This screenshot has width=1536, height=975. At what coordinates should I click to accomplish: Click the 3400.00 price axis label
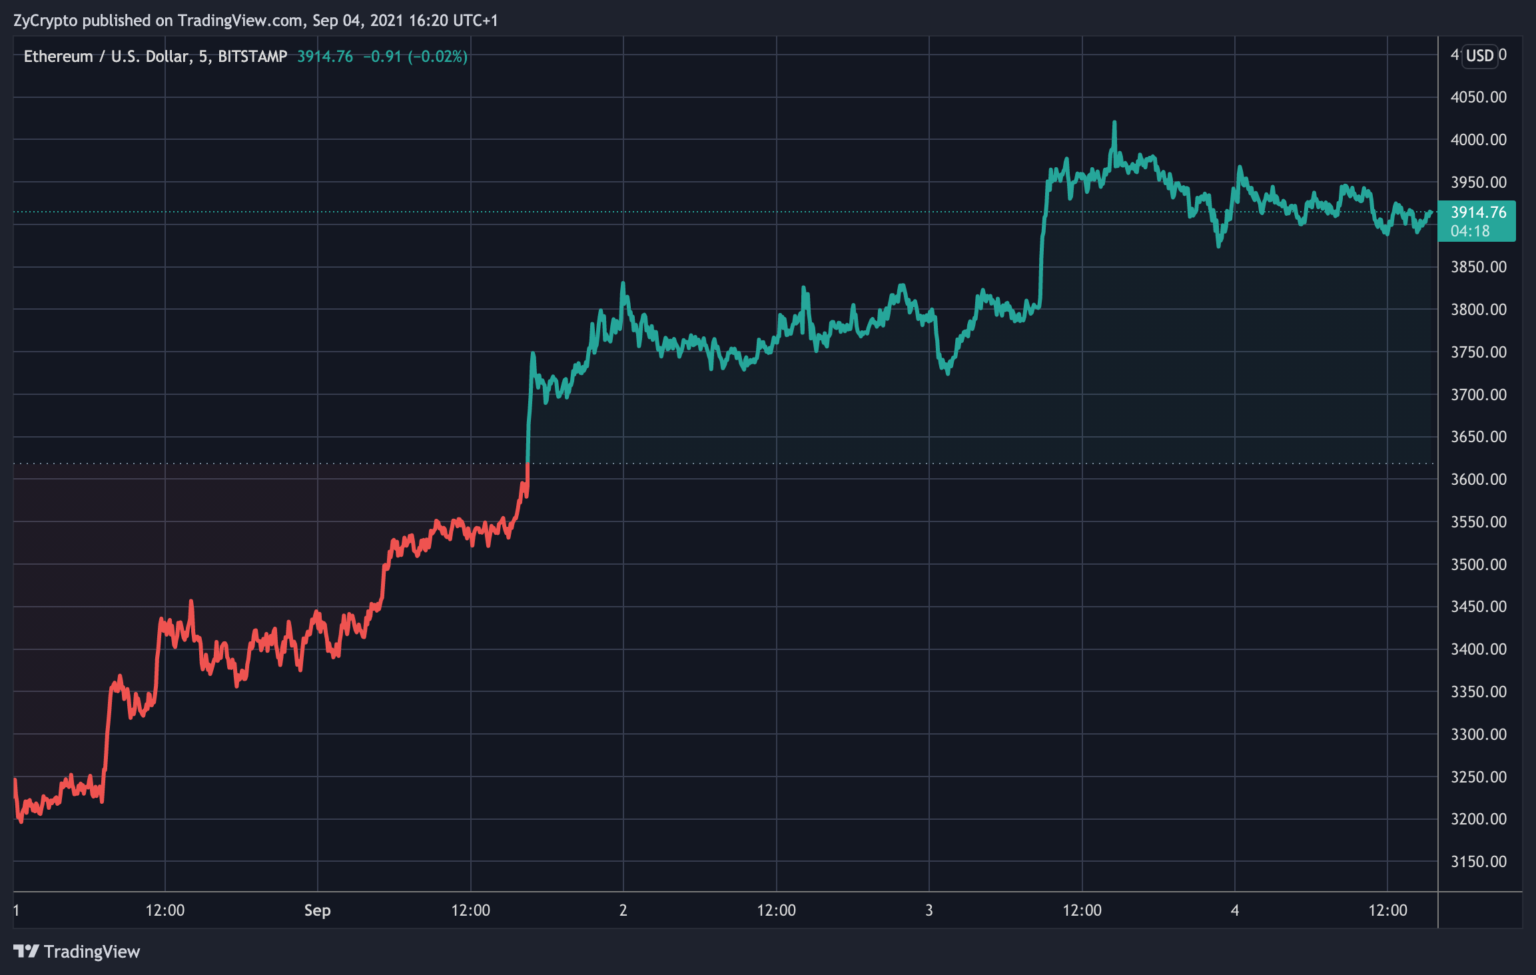click(x=1478, y=649)
